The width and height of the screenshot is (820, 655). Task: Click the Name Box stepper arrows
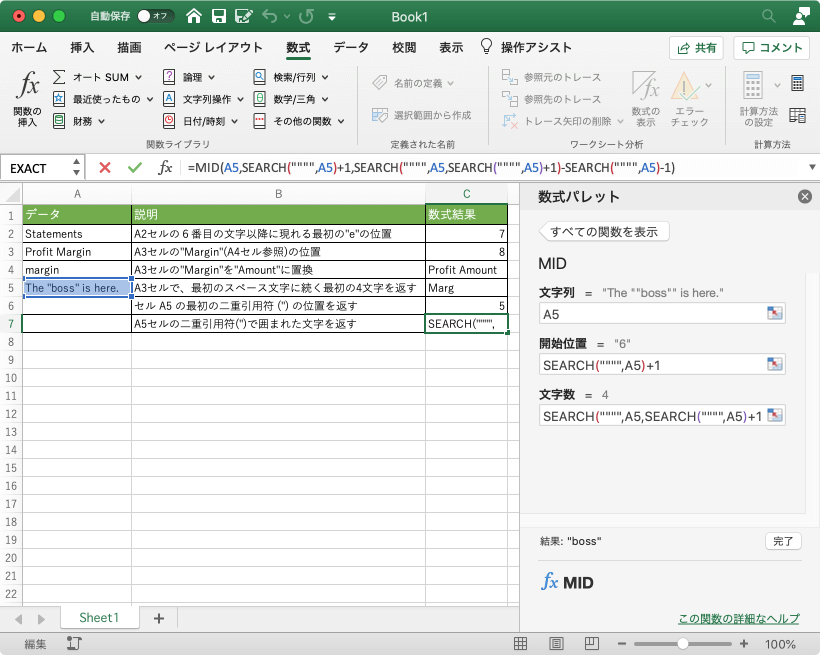pyautogui.click(x=77, y=167)
